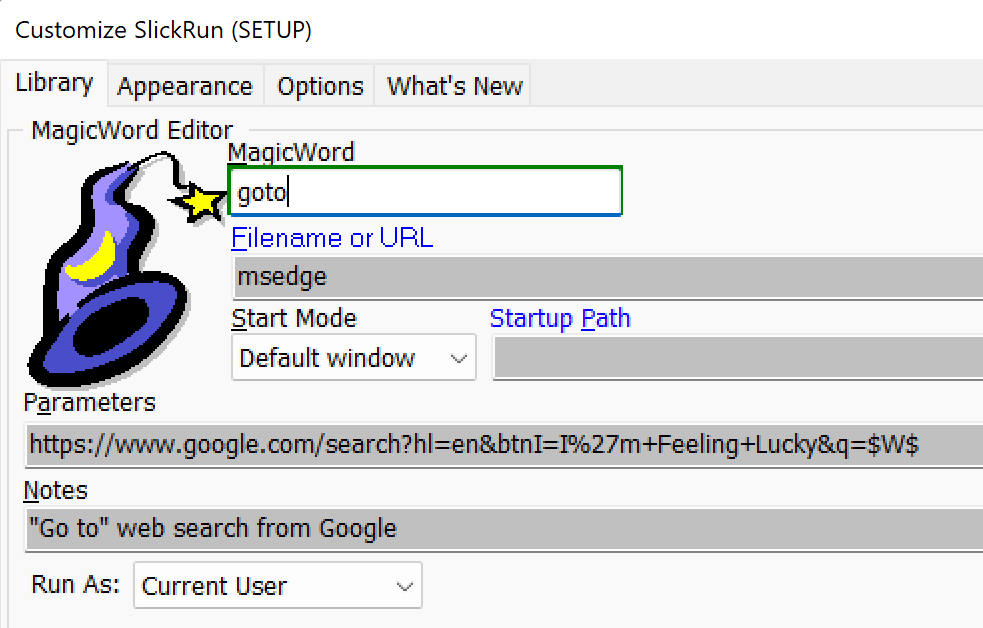This screenshot has height=628, width=983.
Task: Show the What's New tab
Action: coord(454,87)
